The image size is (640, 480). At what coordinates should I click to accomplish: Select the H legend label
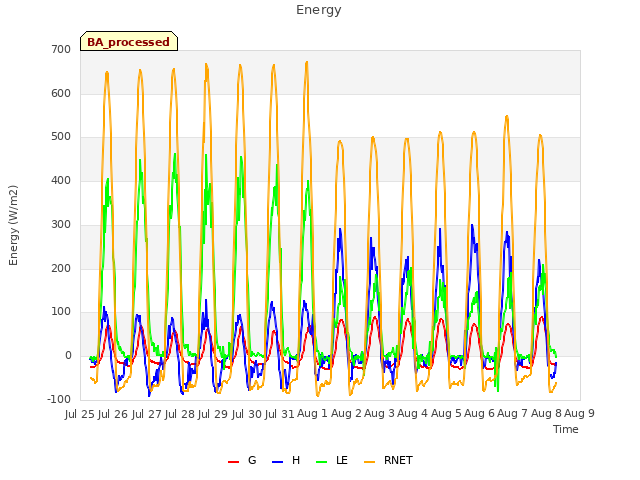pos(296,460)
